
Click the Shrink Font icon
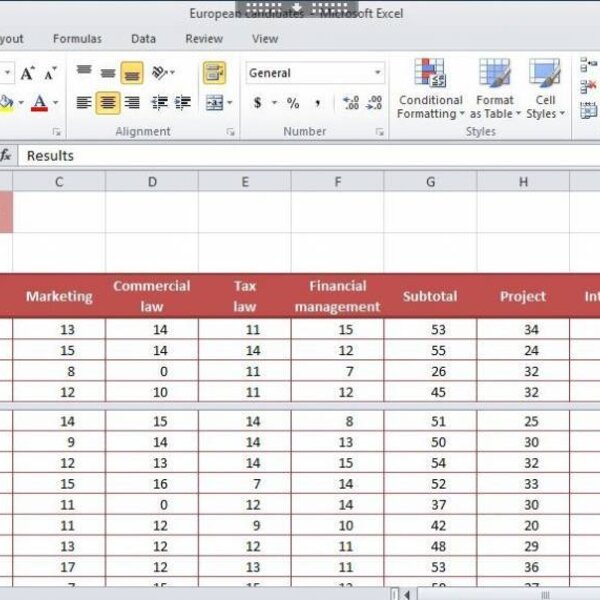click(x=50, y=73)
